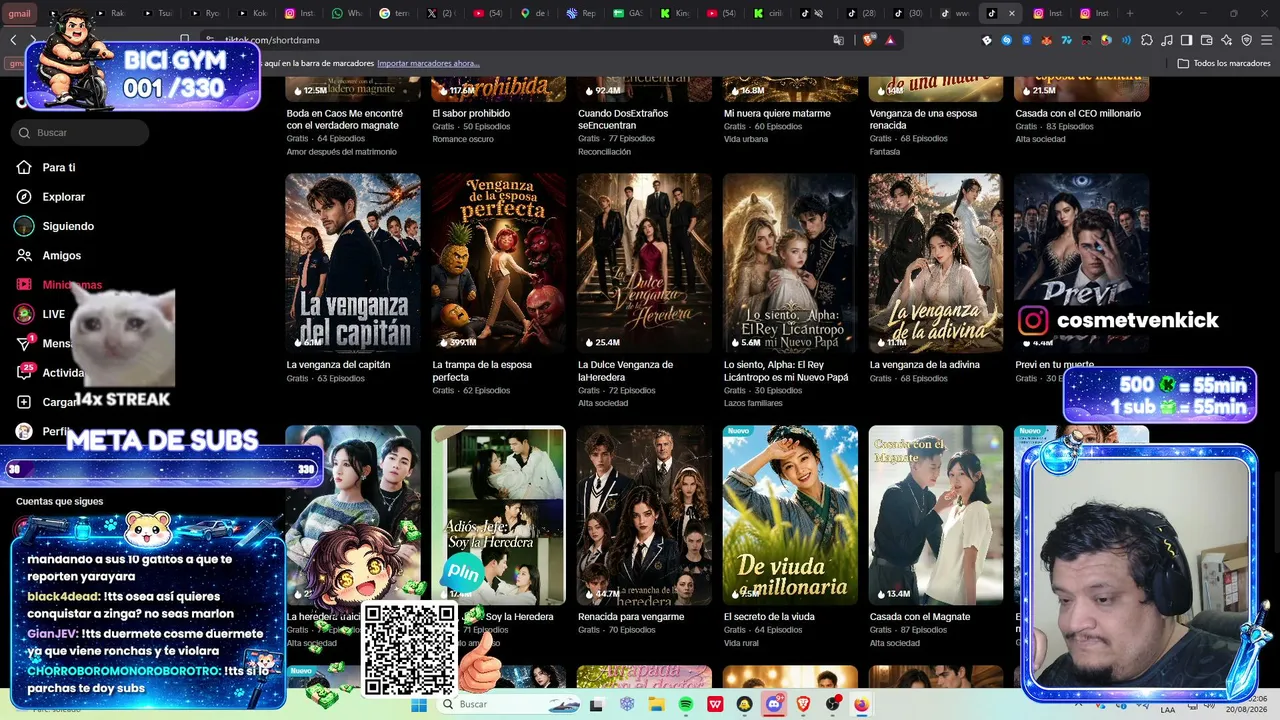Image resolution: width=1280 pixels, height=720 pixels.
Task: Open La trampa de la esposa perfecta title
Action: click(x=481, y=371)
